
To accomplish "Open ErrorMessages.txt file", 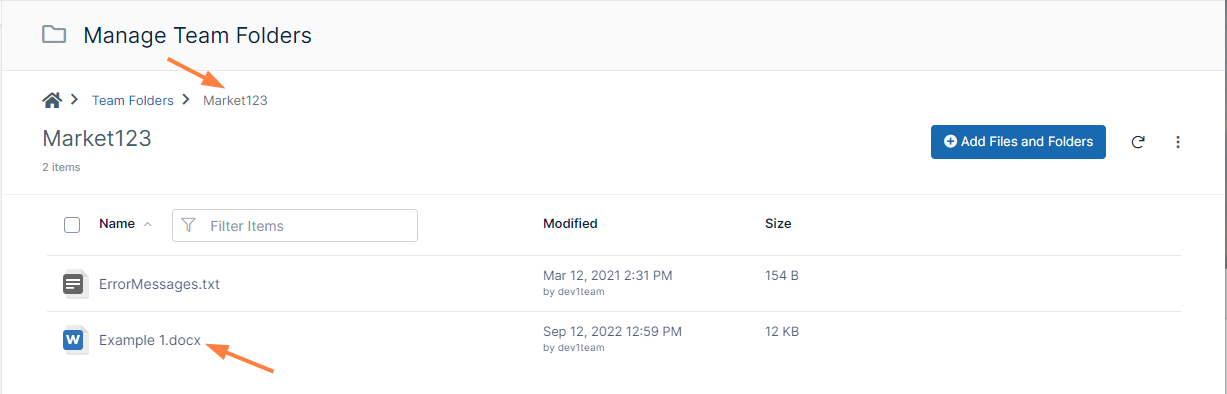I will (x=159, y=284).
